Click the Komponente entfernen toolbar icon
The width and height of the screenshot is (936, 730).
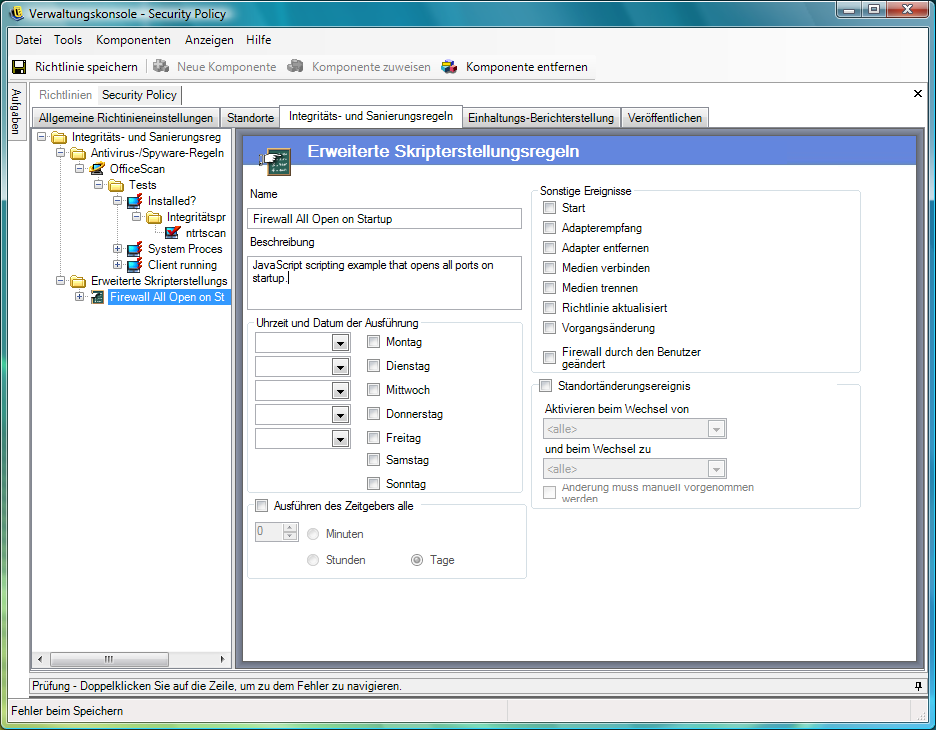coord(449,66)
